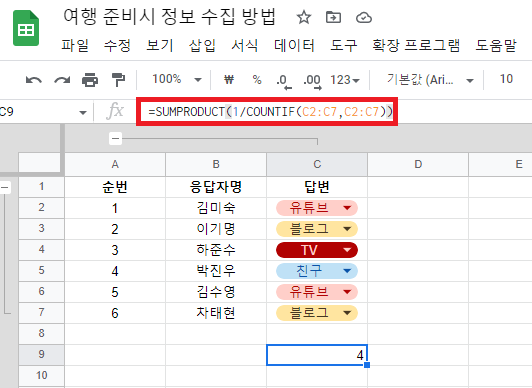The image size is (532, 388).
Task: Open the 확장 프로그램 menu
Action: click(416, 45)
